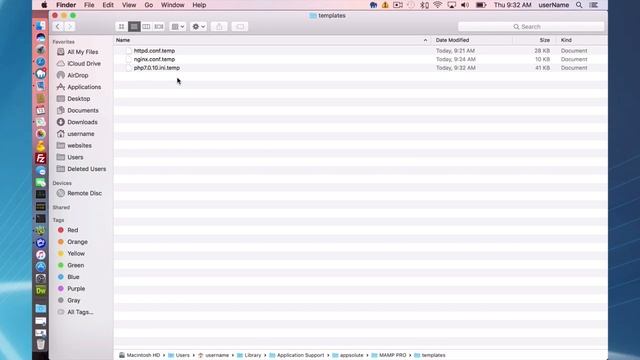The image size is (640, 360).
Task: Open Deleted Users folder in sidebar
Action: 86,169
